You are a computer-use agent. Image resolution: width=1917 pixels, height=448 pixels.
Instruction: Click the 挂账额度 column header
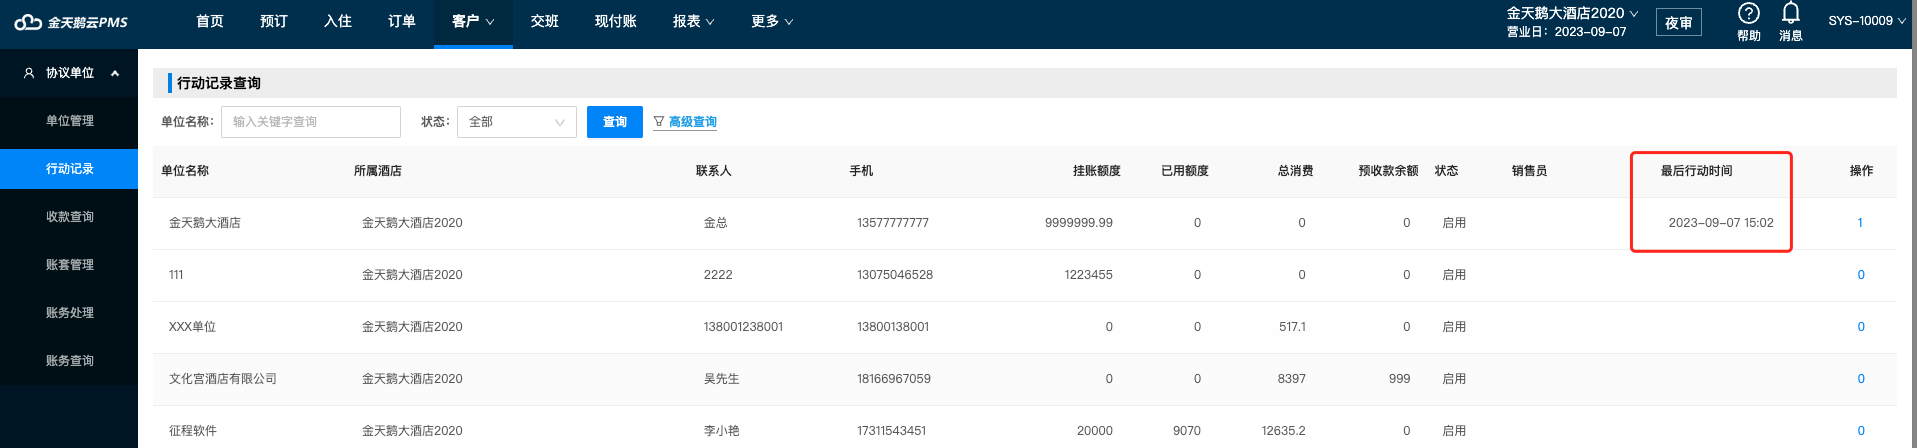(1097, 171)
